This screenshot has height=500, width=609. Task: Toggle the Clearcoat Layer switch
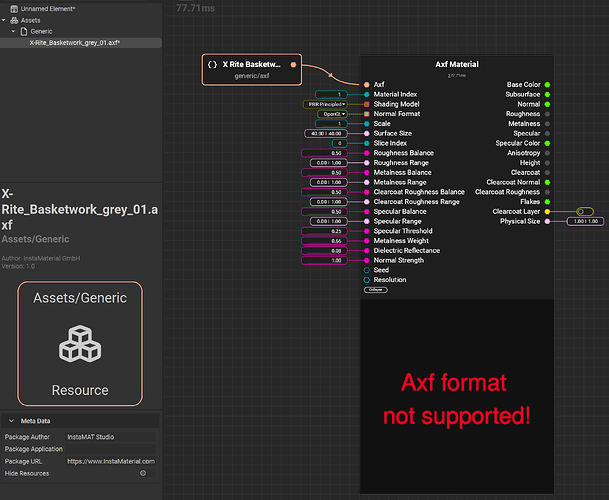(585, 212)
